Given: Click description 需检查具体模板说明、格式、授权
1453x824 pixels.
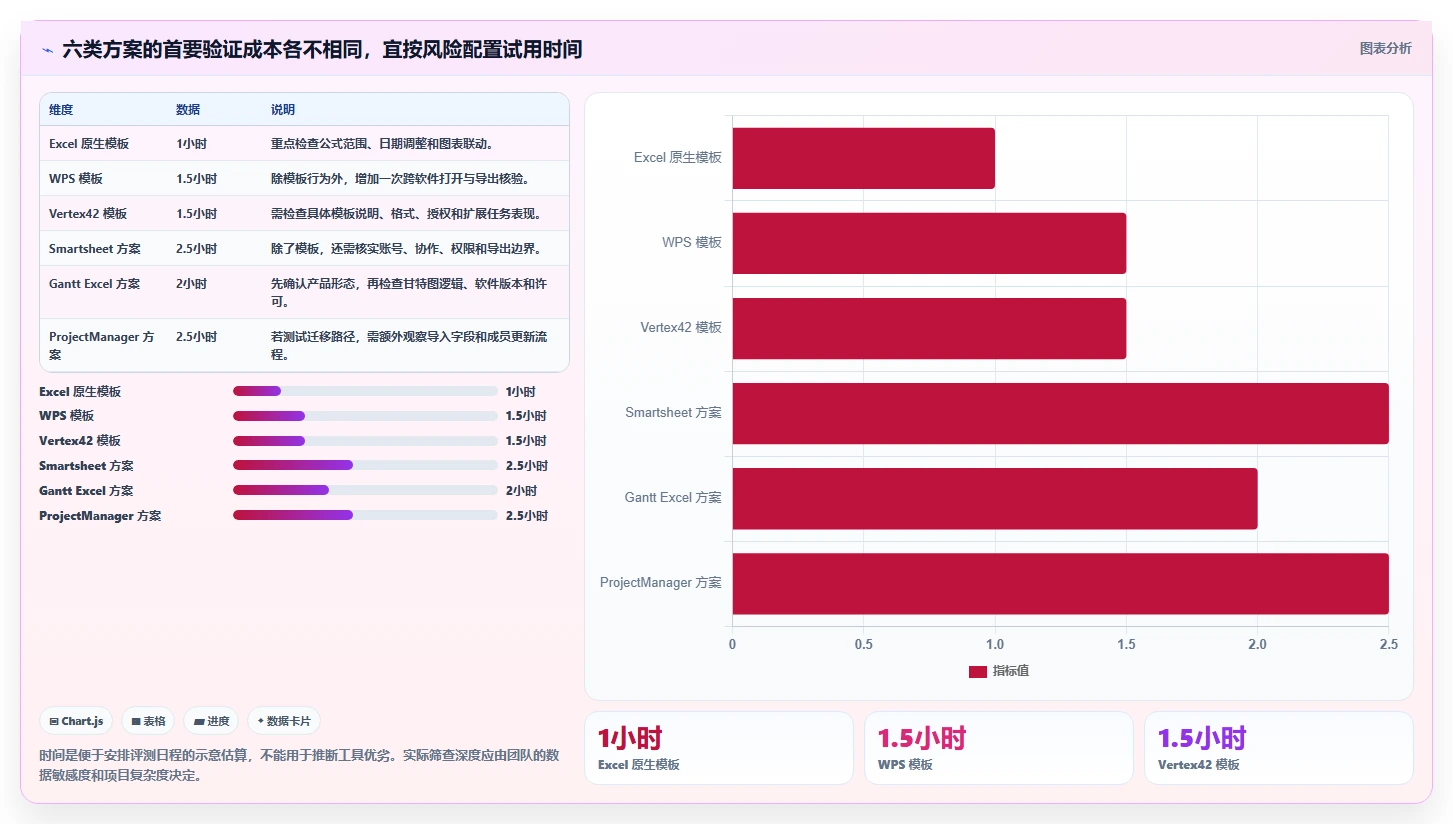Looking at the screenshot, I should 407,214.
